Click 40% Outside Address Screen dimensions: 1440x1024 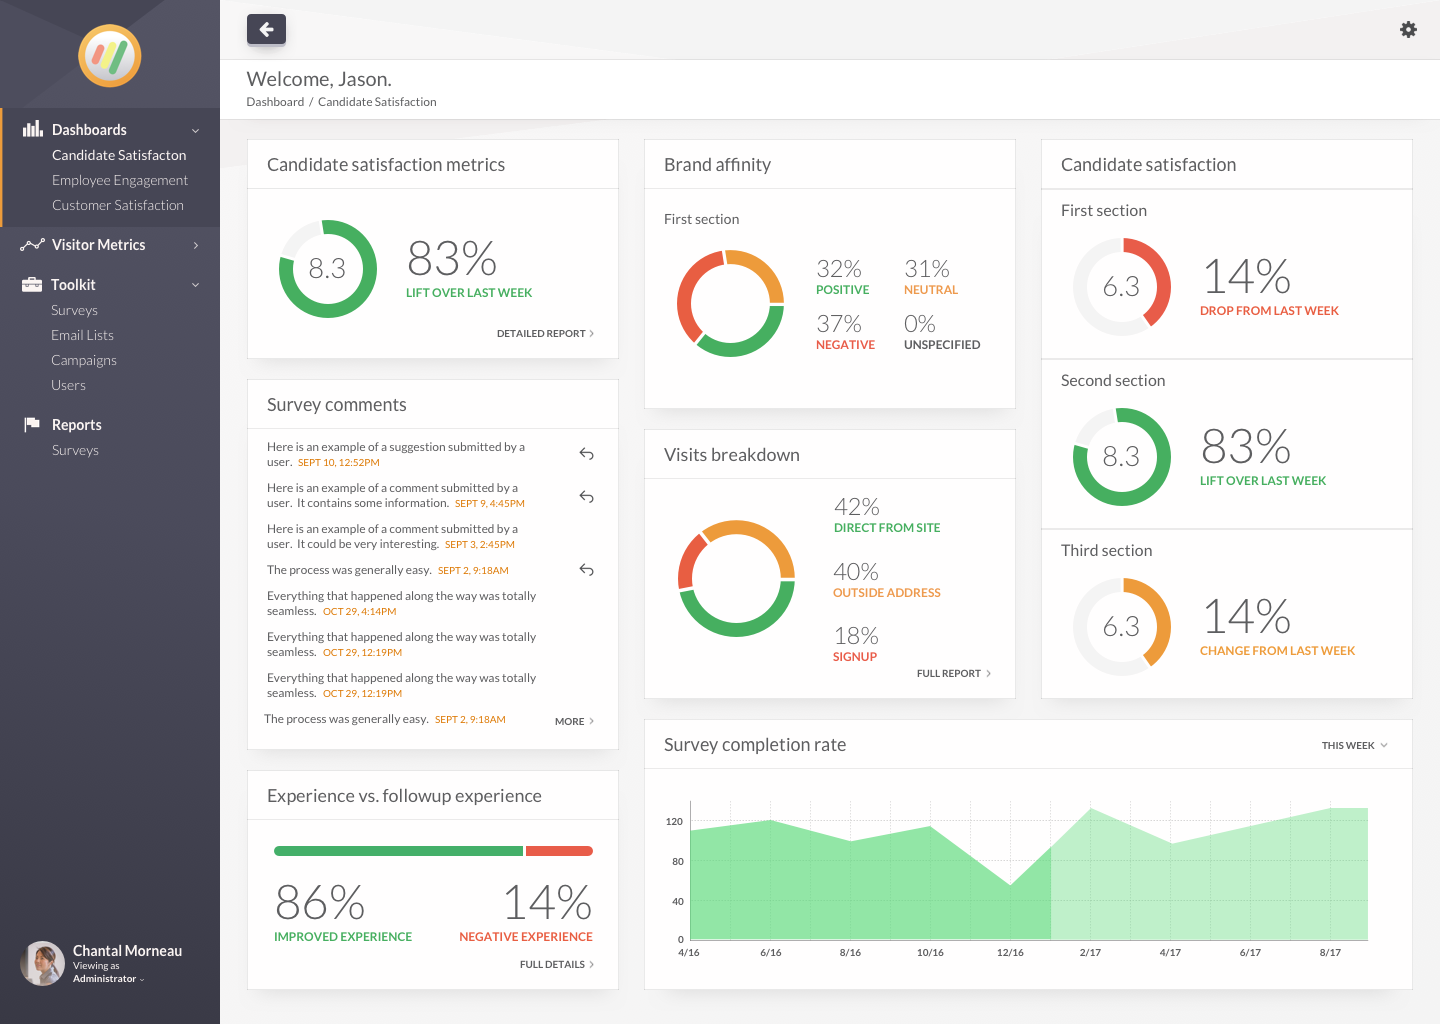coord(887,579)
